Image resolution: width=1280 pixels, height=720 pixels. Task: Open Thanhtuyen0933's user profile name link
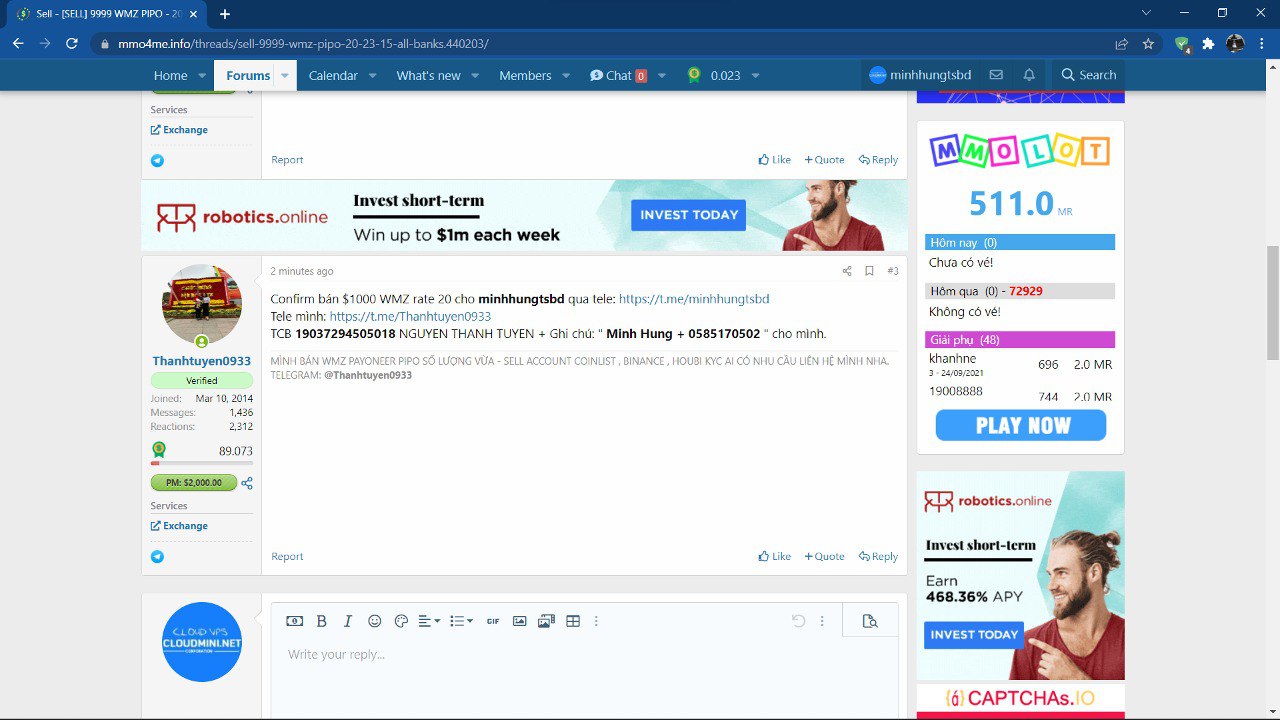pyautogui.click(x=202, y=361)
